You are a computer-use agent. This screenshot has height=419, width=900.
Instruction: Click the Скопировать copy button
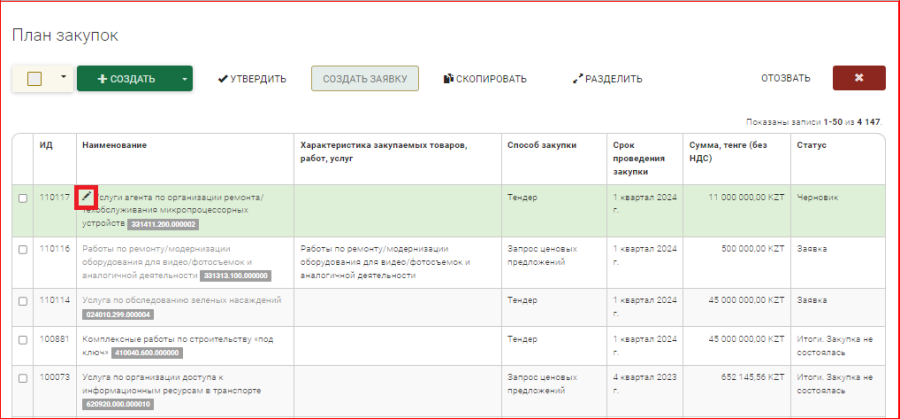[485, 79]
